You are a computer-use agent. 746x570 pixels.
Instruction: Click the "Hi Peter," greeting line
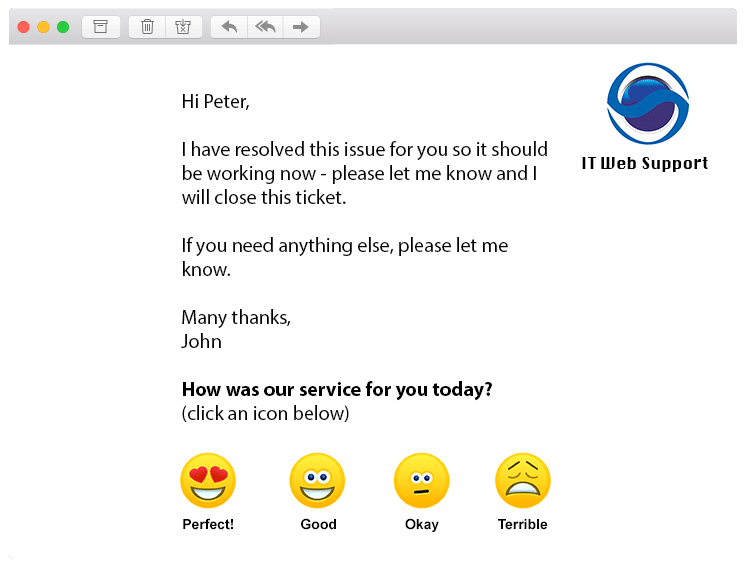click(x=216, y=101)
